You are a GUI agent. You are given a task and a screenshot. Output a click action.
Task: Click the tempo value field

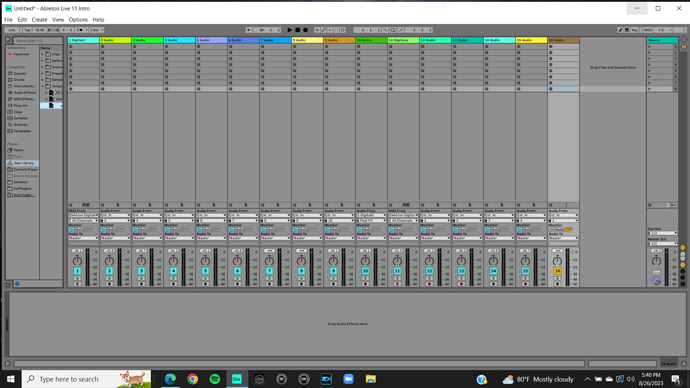tap(40, 30)
